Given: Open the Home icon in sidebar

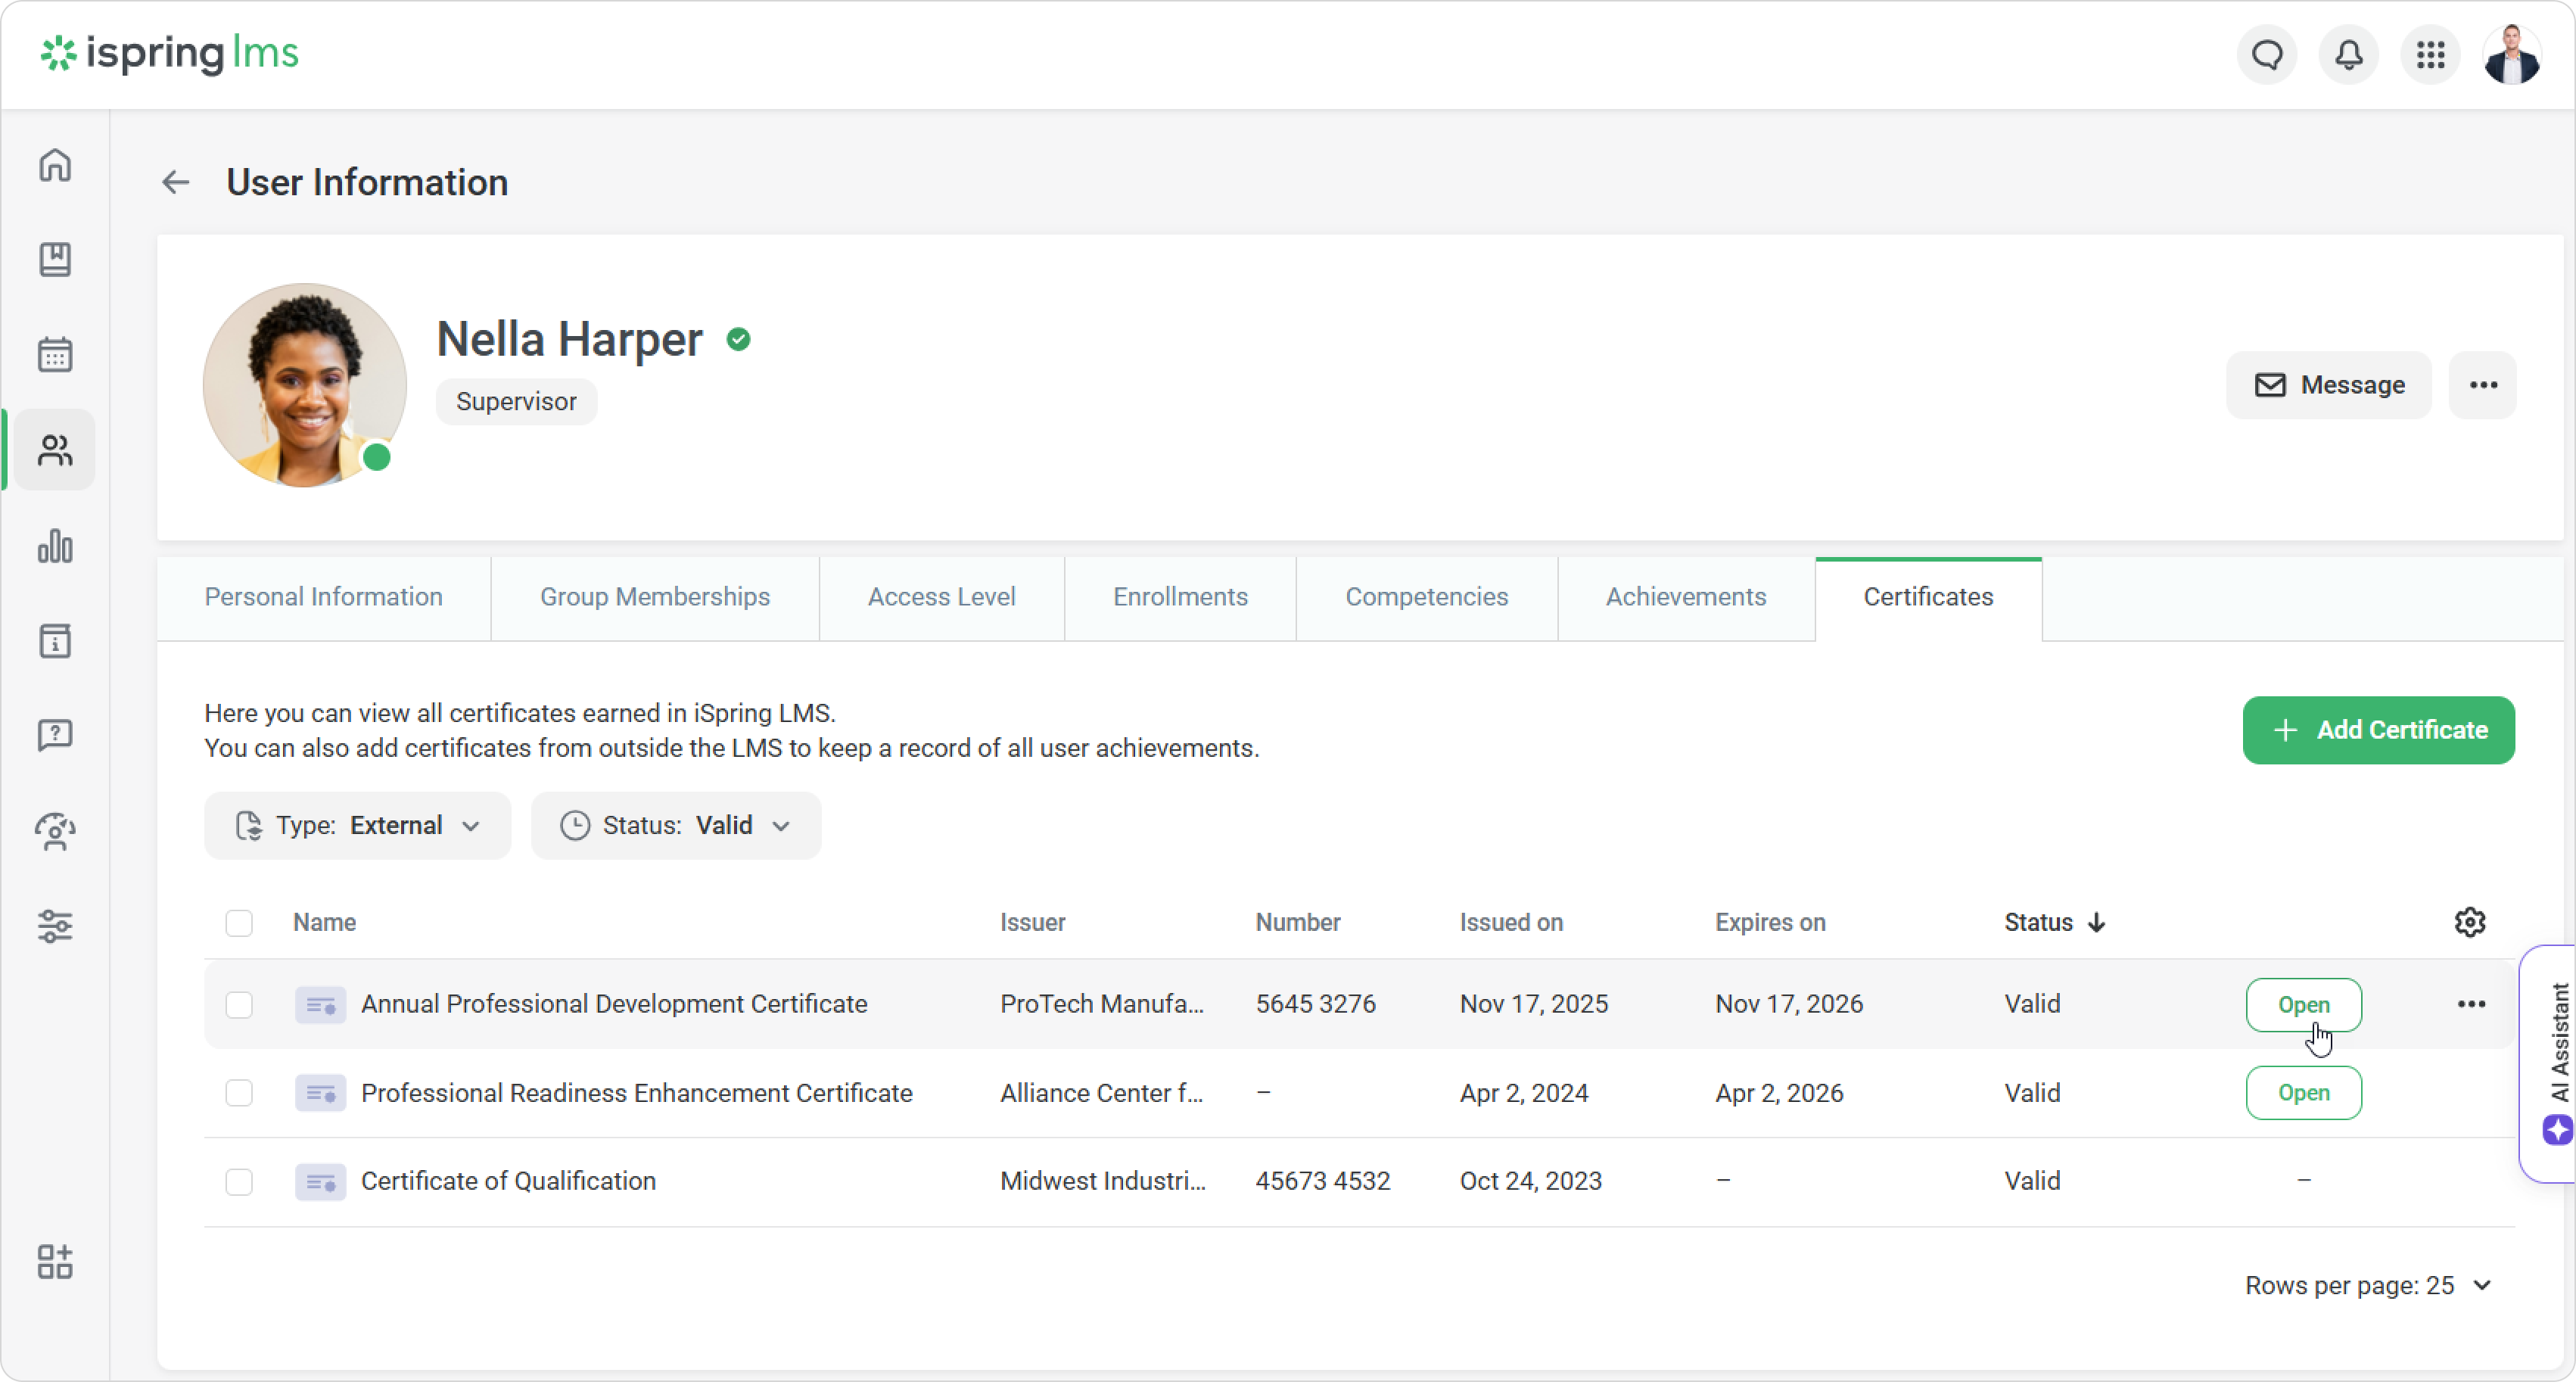Looking at the screenshot, I should (55, 165).
